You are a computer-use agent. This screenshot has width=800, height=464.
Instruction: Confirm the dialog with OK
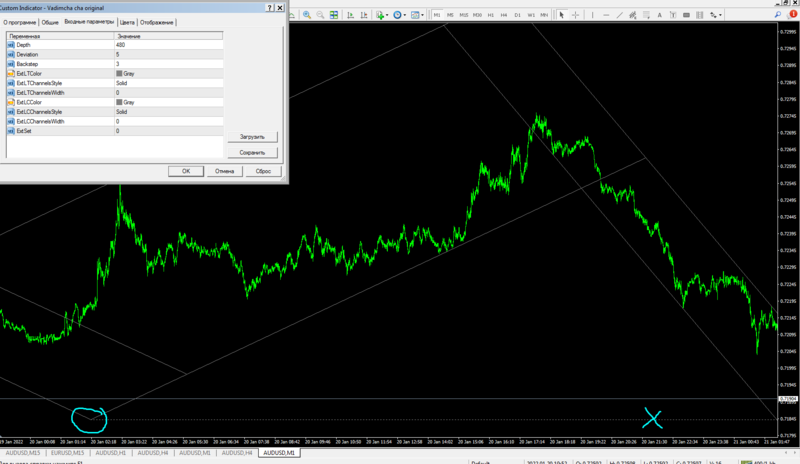pos(186,171)
